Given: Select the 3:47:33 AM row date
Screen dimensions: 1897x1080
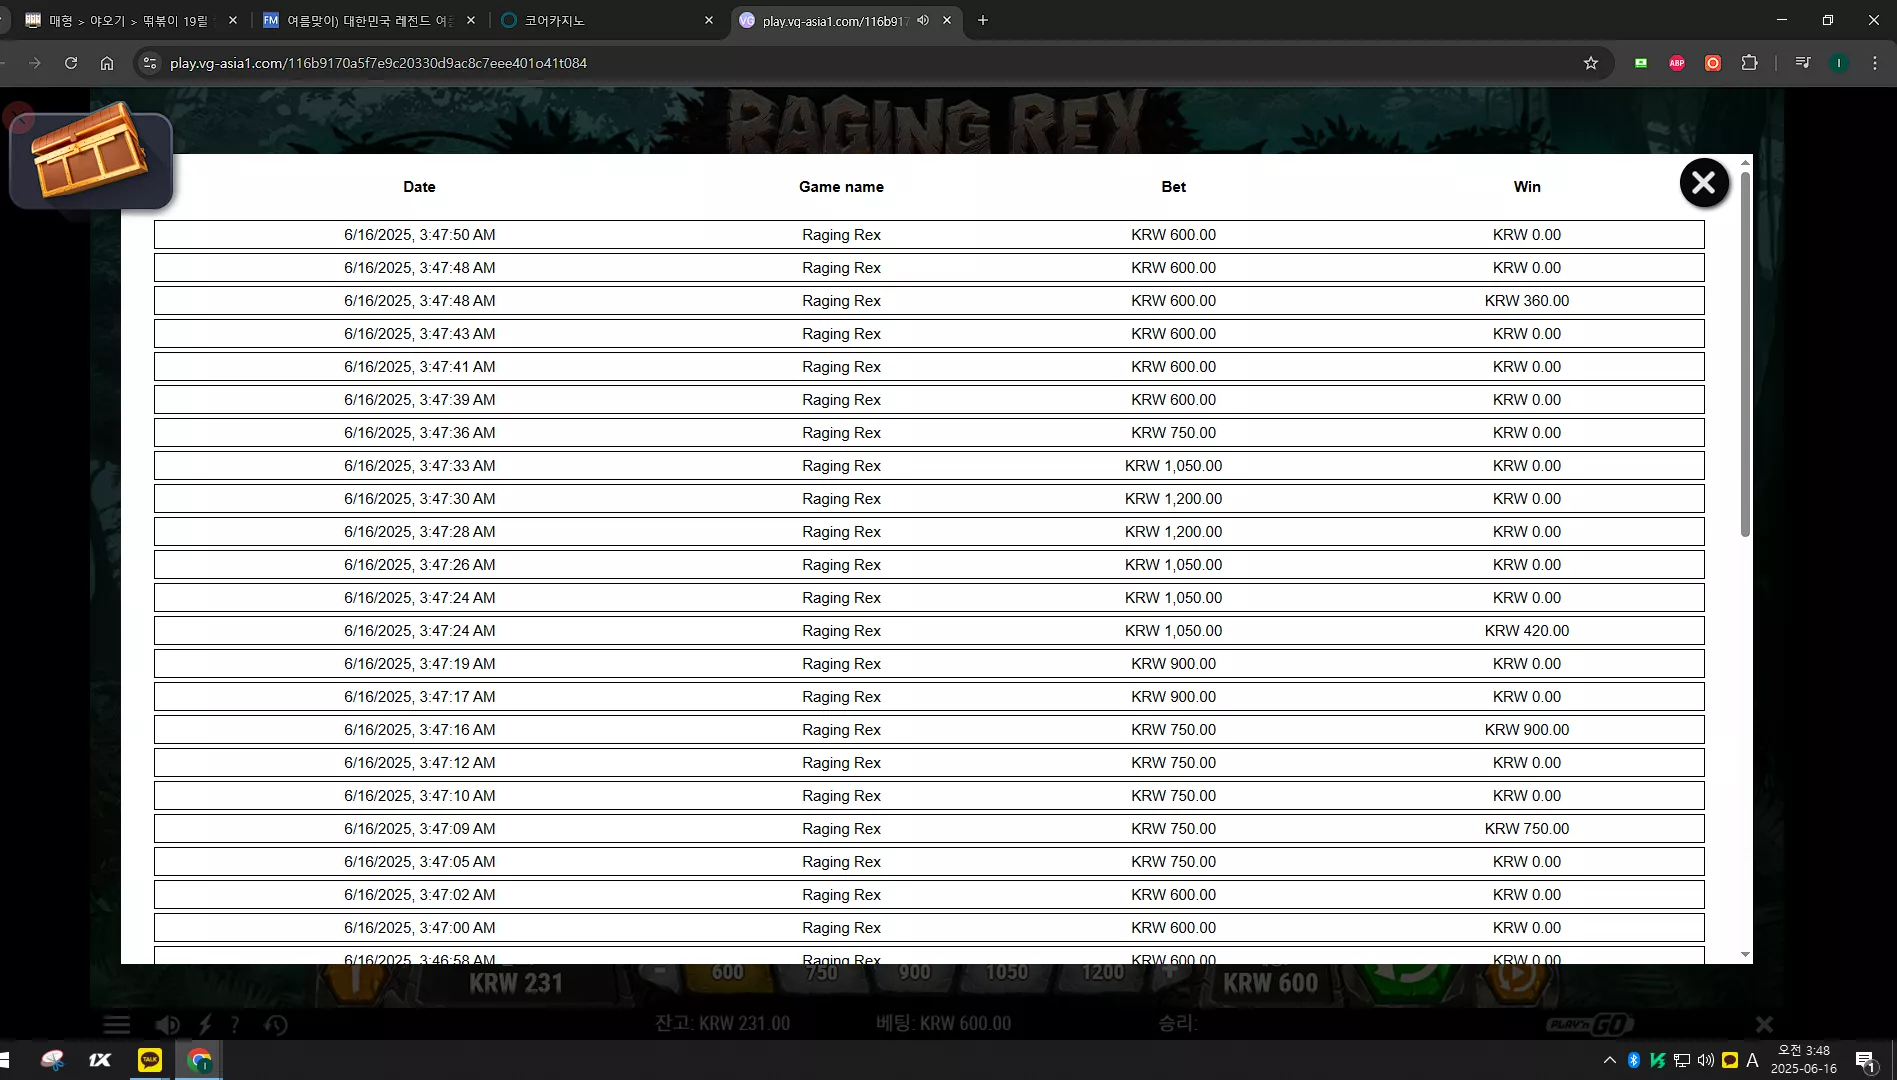Looking at the screenshot, I should 420,466.
